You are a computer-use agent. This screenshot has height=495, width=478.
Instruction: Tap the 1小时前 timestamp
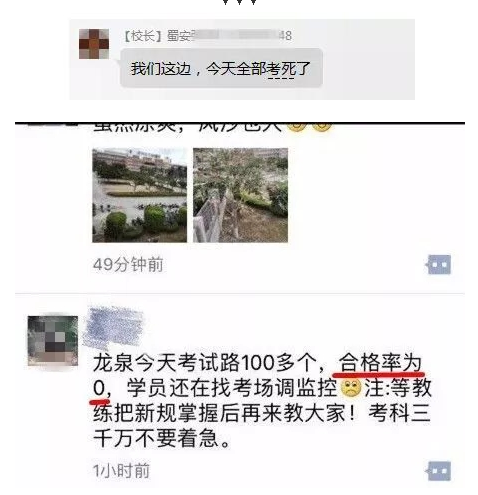pyautogui.click(x=121, y=471)
